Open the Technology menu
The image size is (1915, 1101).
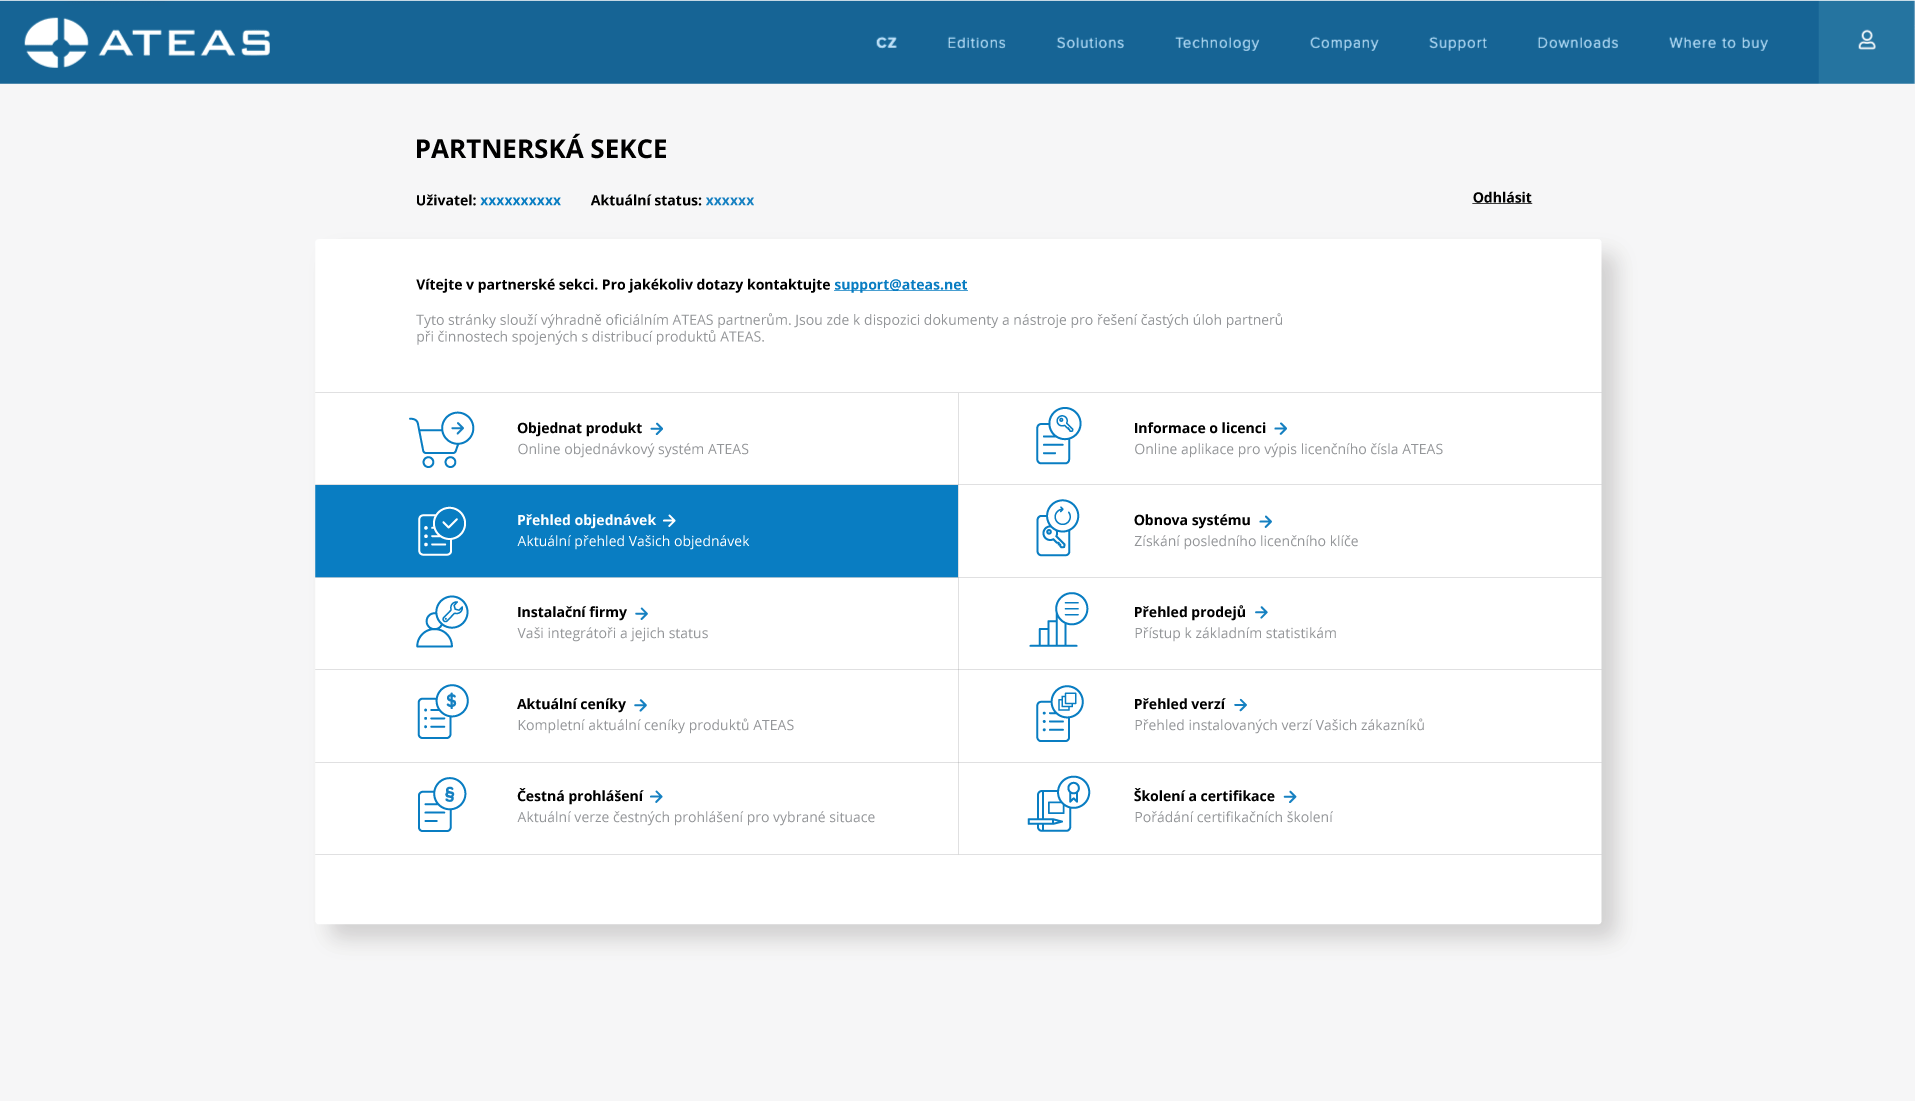point(1217,43)
